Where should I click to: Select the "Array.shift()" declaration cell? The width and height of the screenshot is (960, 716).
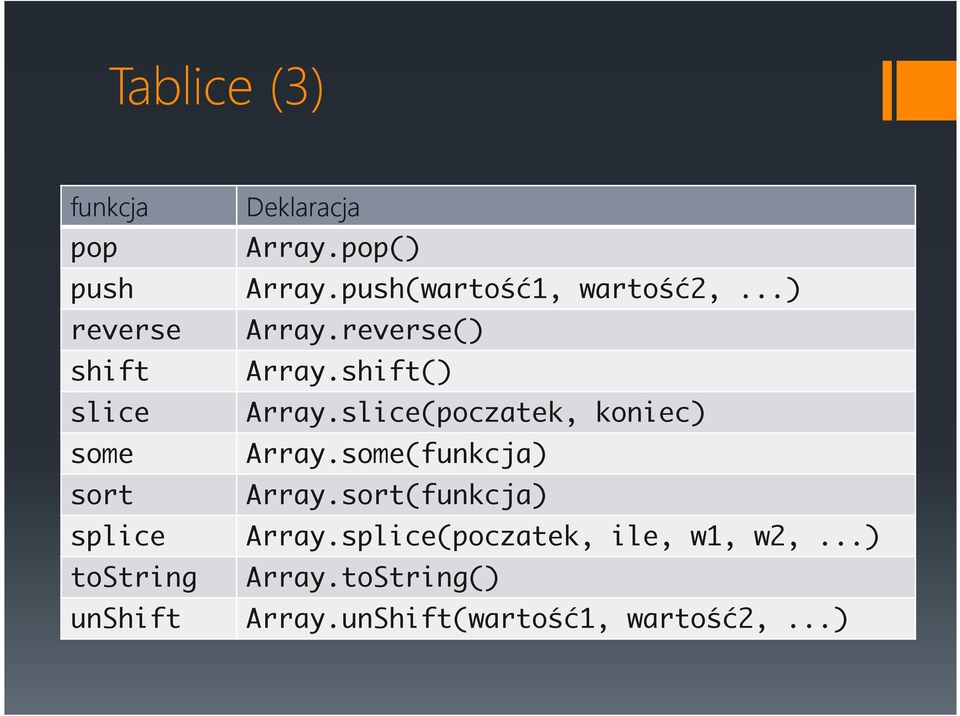point(576,371)
